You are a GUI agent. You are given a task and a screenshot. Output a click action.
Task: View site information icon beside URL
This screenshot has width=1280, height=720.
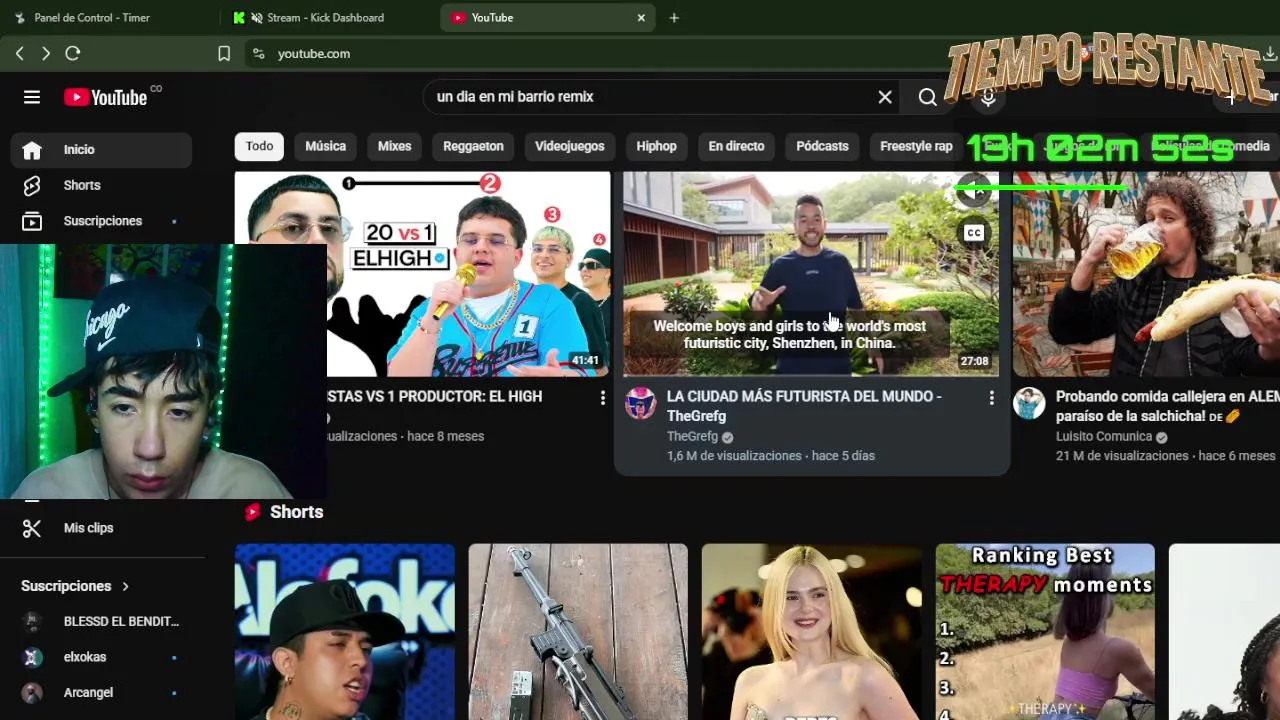coord(258,53)
